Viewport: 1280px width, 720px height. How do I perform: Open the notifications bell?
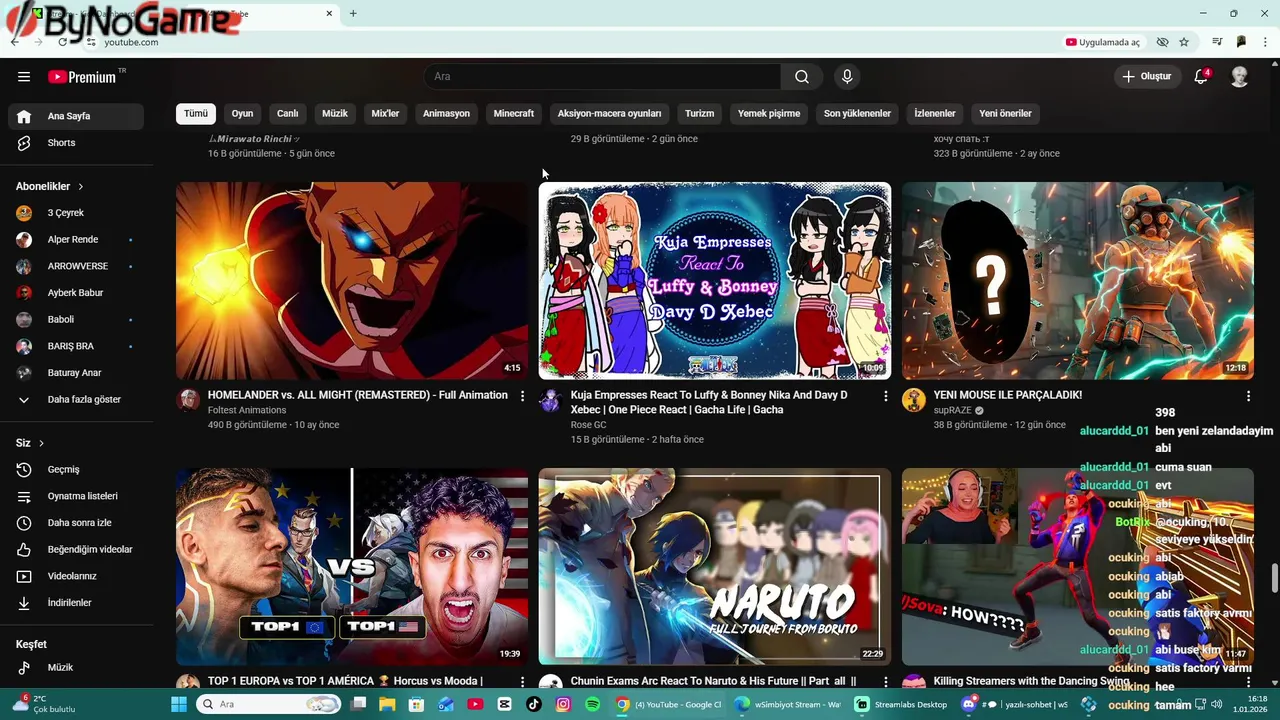coord(1202,77)
